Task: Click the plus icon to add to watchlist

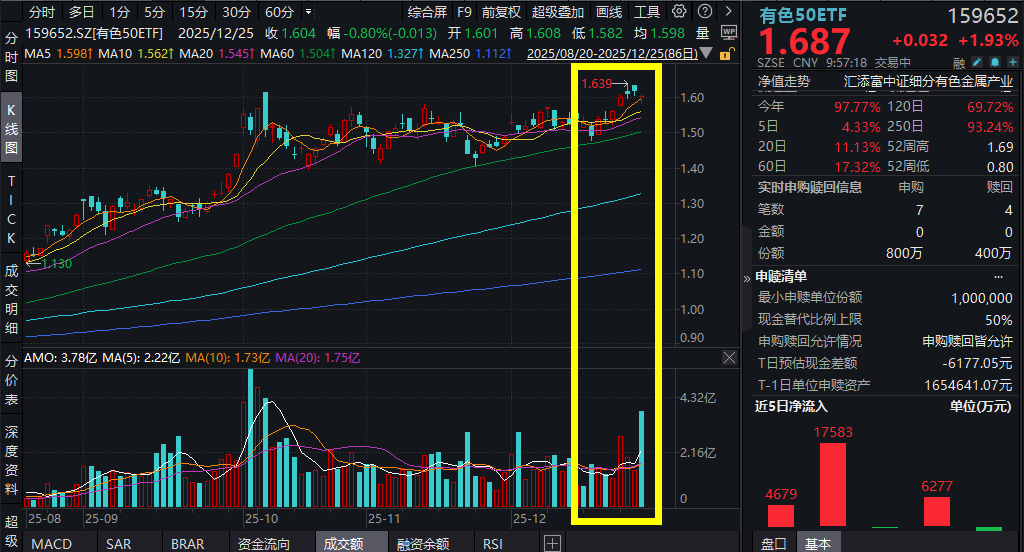Action: 1012,61
